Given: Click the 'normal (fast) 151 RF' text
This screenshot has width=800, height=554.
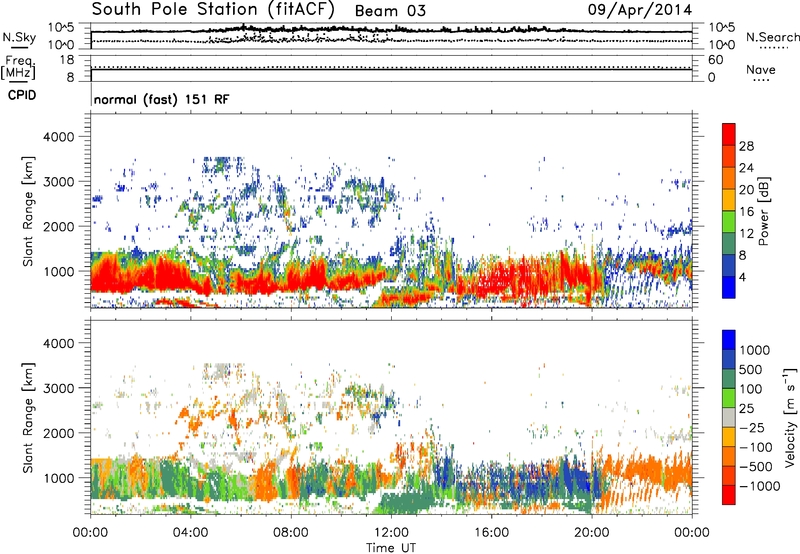Looking at the screenshot, I should (161, 99).
